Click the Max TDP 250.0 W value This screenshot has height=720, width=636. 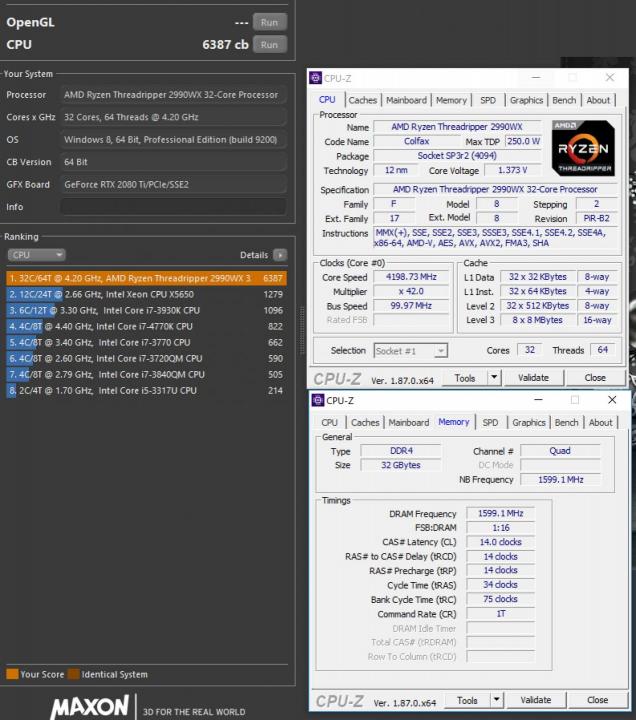pyautogui.click(x=523, y=141)
